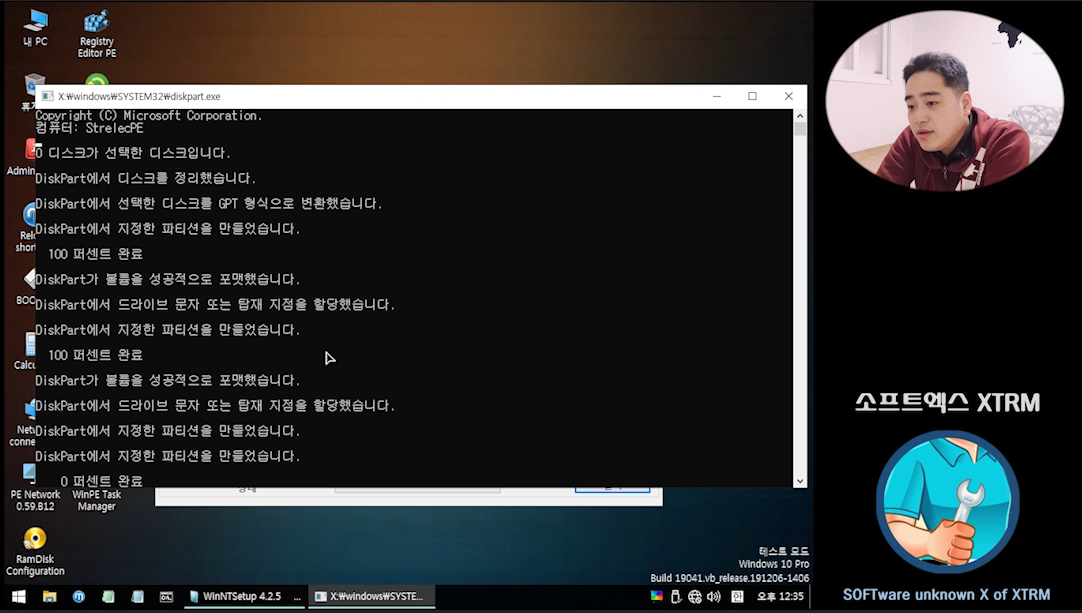Open File Explorer from the taskbar
The height and width of the screenshot is (613, 1082).
coord(49,596)
